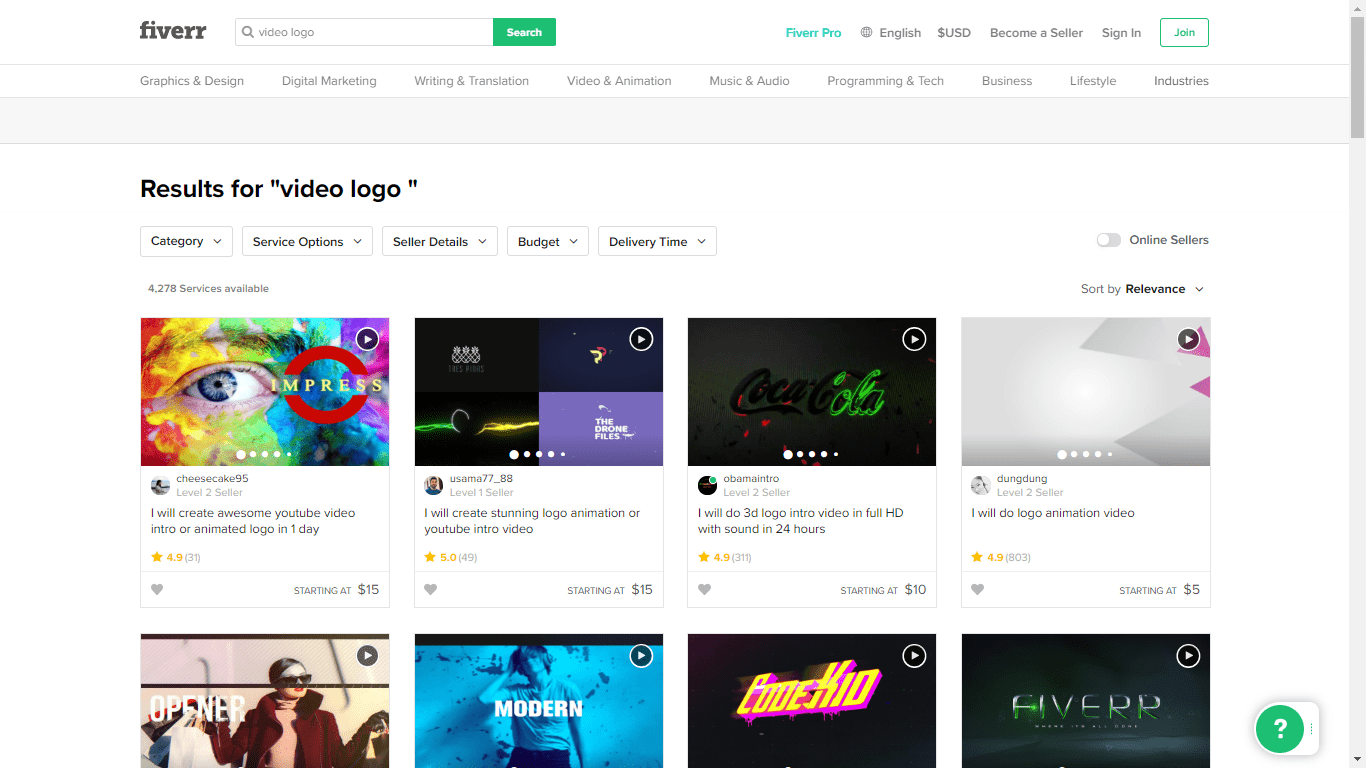1366x768 pixels.
Task: Open Industries category menu
Action: [x=1181, y=81]
